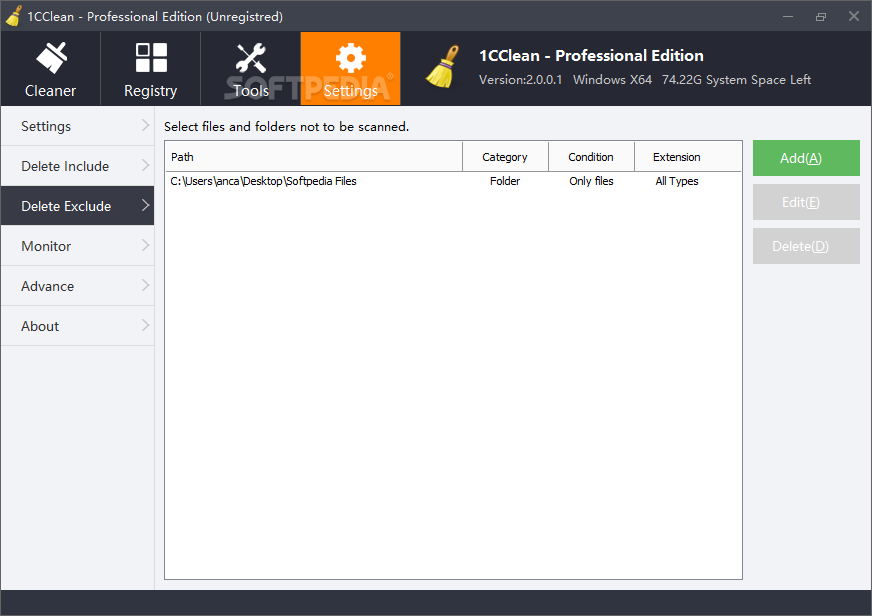The image size is (872, 616).
Task: Open the Monitor sidebar item
Action: [x=77, y=246]
